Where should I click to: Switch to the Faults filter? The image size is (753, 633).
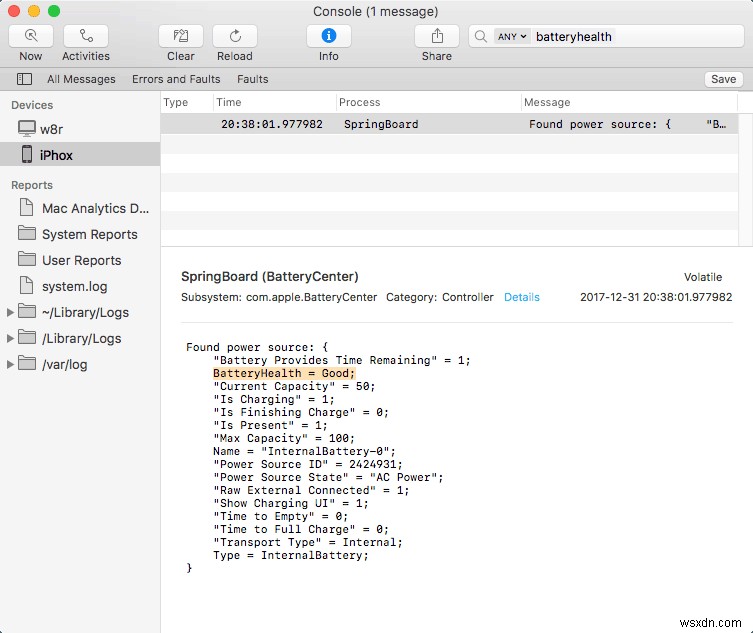252,79
